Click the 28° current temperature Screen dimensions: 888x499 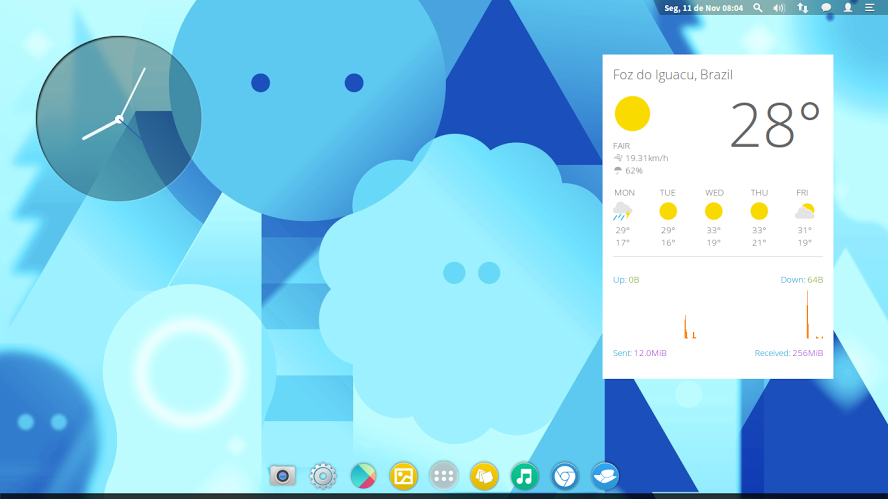[x=775, y=125]
